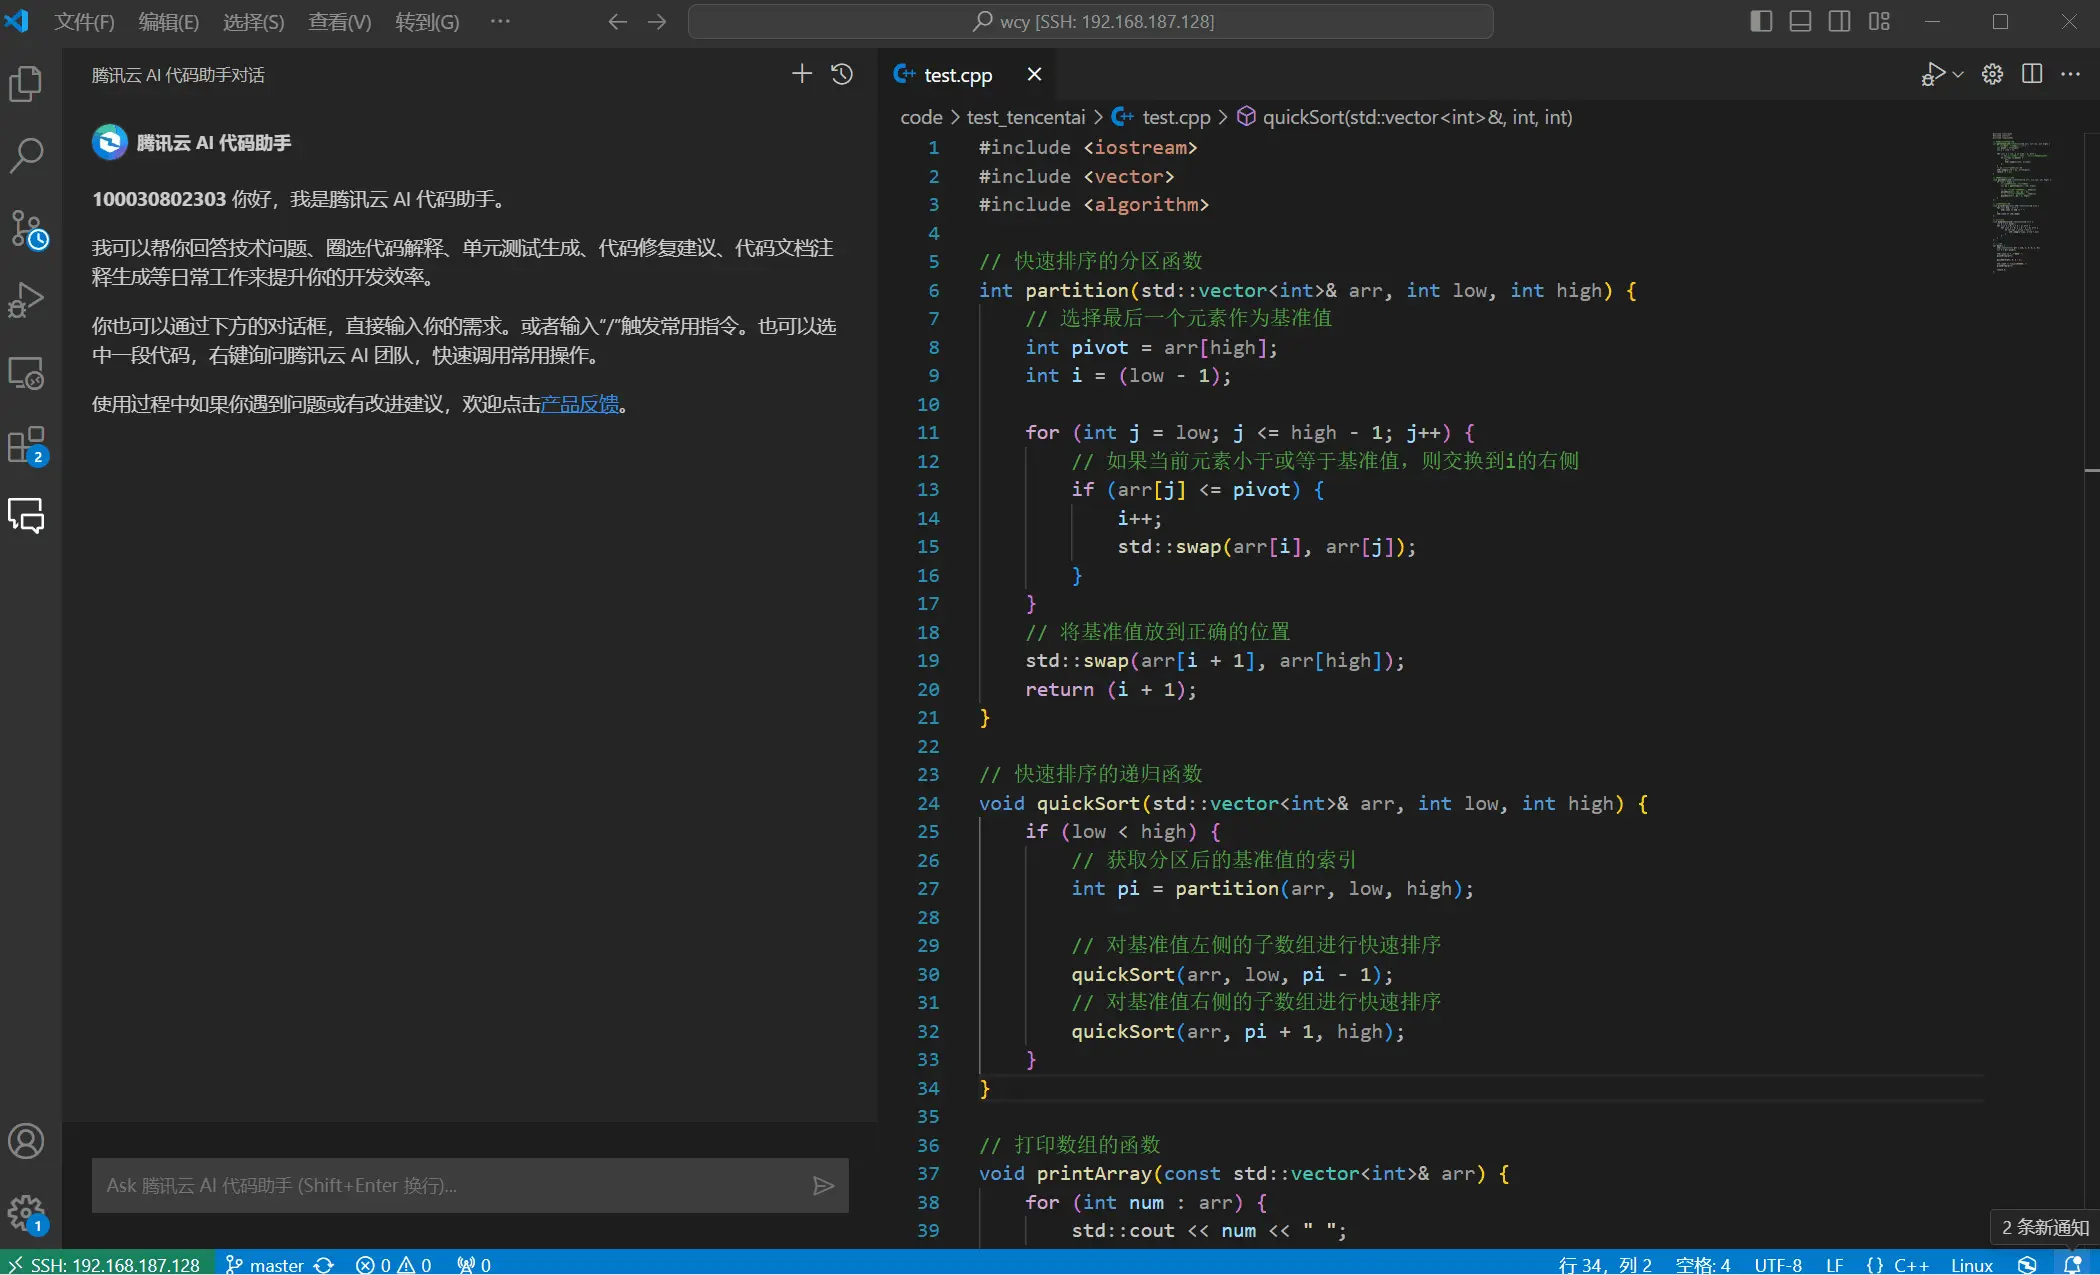Image resolution: width=2100 pixels, height=1275 pixels.
Task: Open the Search view in activity bar
Action: point(26,156)
